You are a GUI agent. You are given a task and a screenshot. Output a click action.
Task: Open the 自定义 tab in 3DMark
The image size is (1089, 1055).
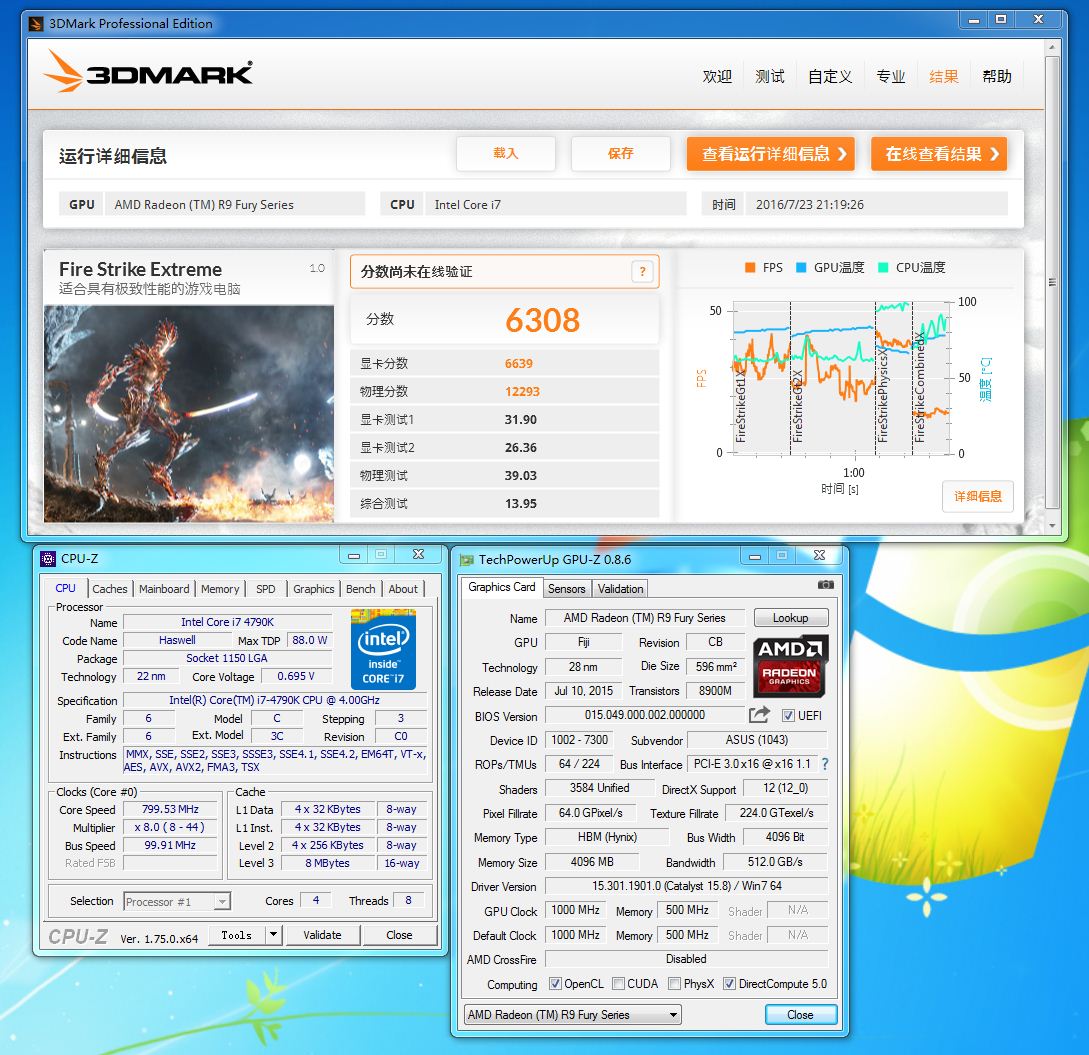(830, 76)
